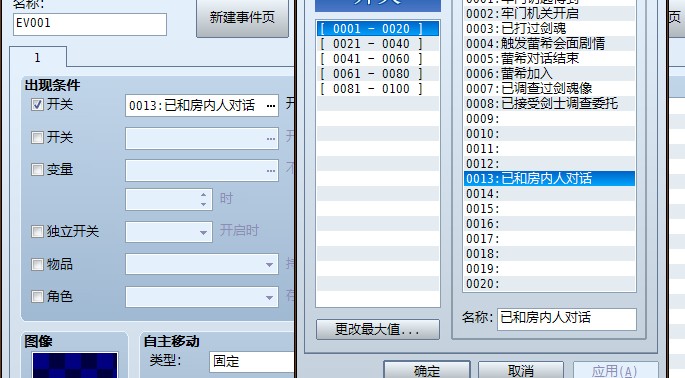The height and width of the screenshot is (378, 685).
Task: Open the 物品 dropdown
Action: point(202,264)
